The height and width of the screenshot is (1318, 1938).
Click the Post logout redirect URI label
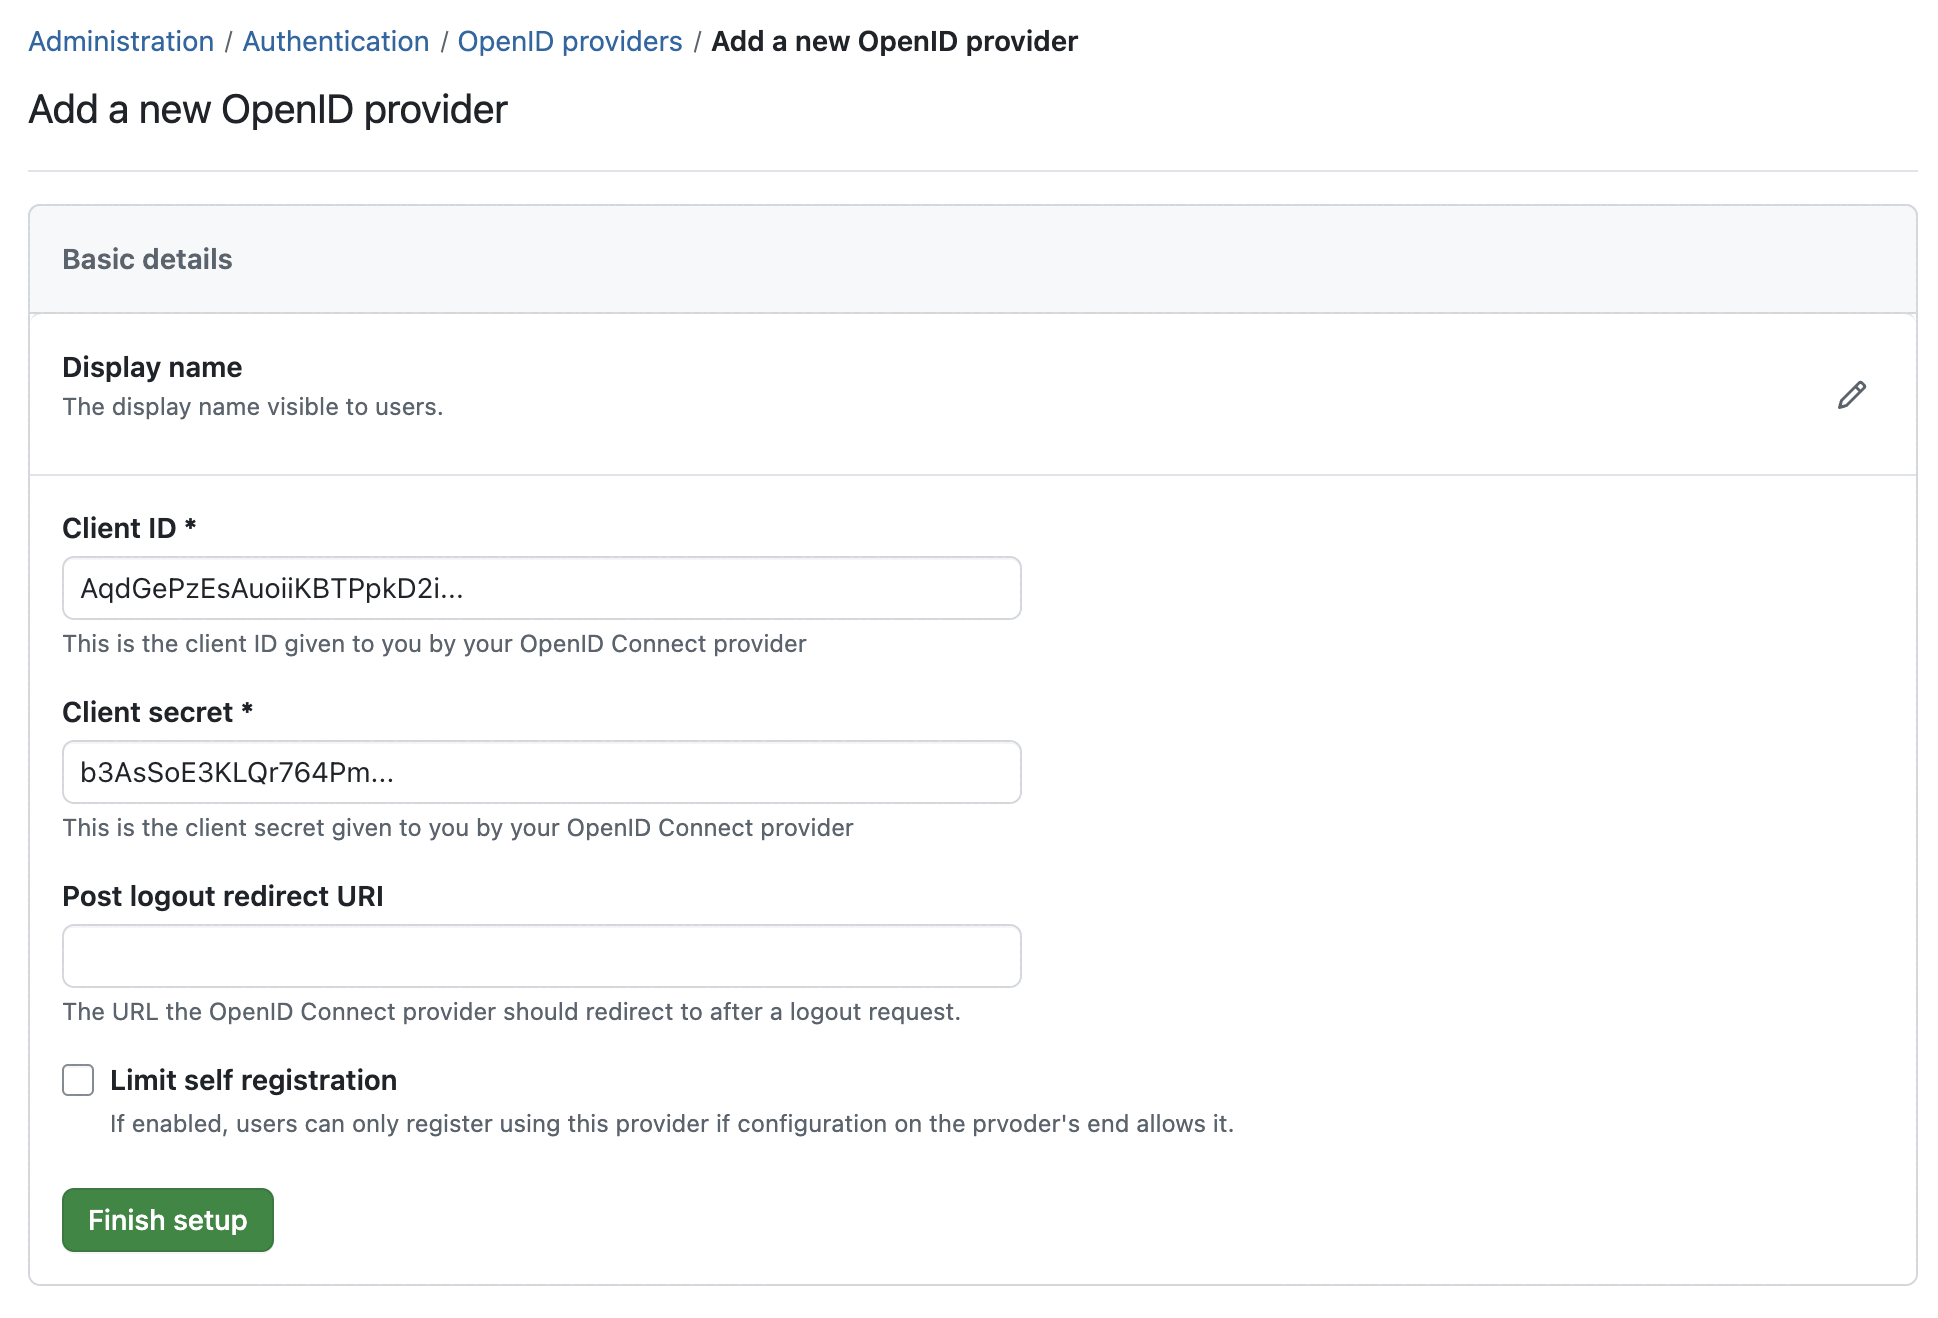coord(222,896)
